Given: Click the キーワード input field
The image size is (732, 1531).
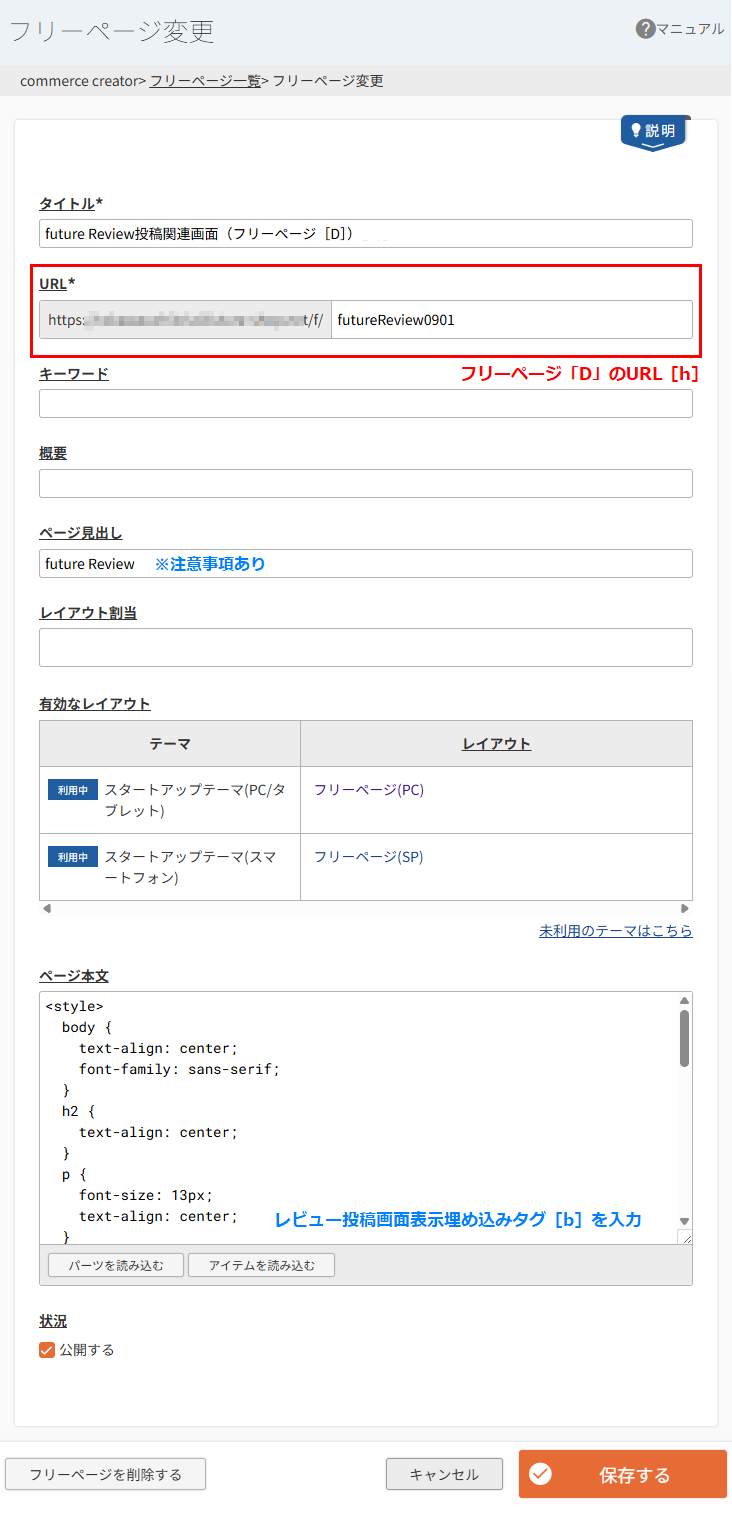Looking at the screenshot, I should pos(365,403).
